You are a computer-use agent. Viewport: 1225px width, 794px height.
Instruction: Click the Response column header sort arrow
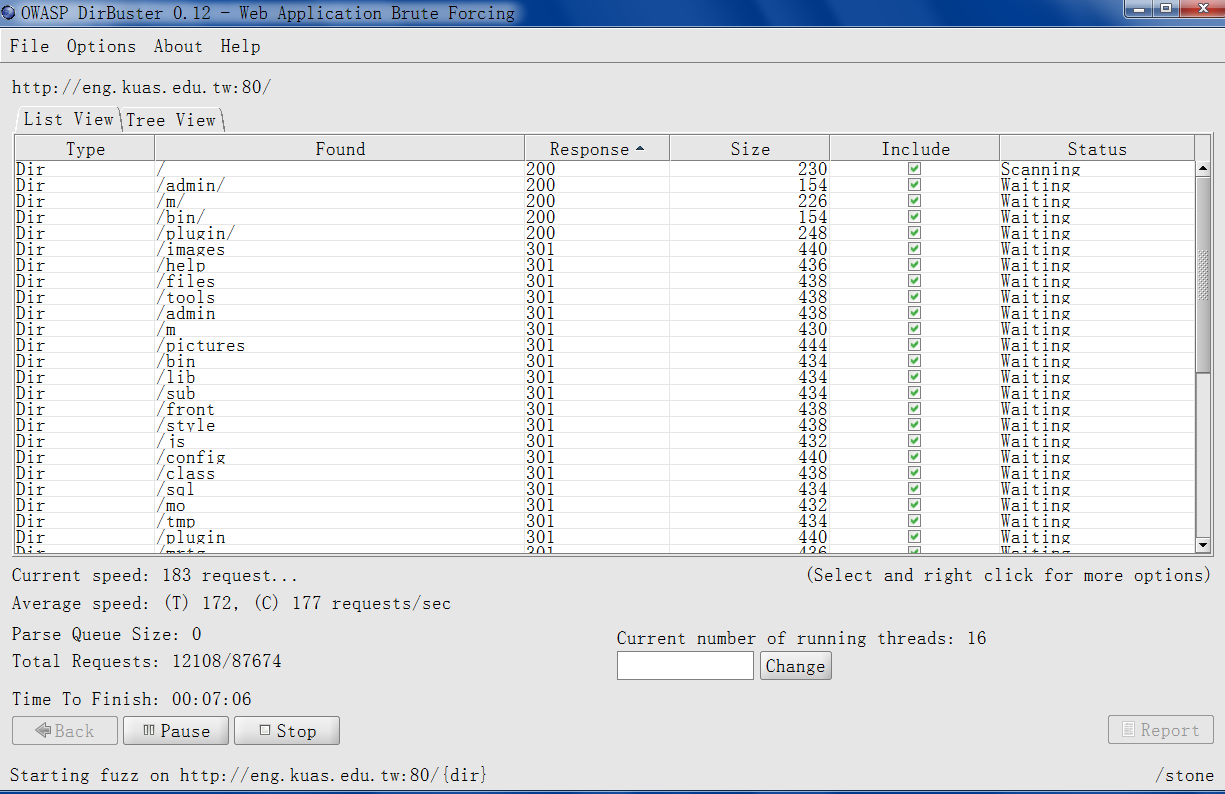(x=640, y=149)
